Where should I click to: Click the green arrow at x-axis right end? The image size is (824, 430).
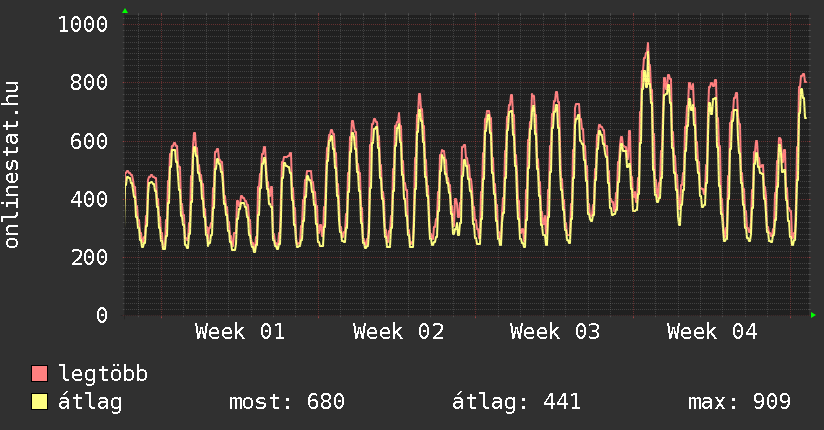click(x=814, y=315)
